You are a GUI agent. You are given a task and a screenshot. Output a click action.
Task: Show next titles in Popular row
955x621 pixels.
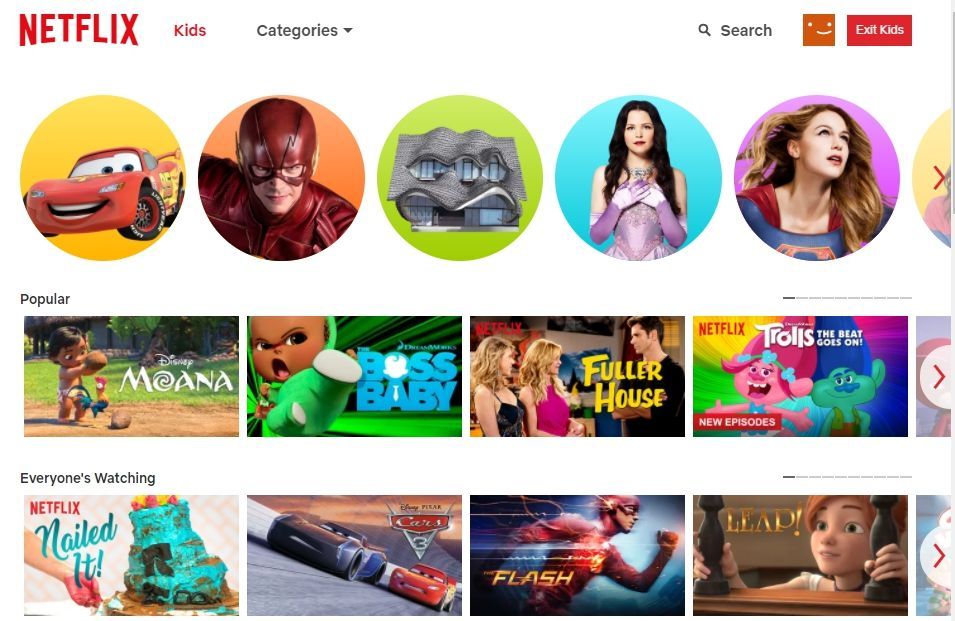coord(939,377)
